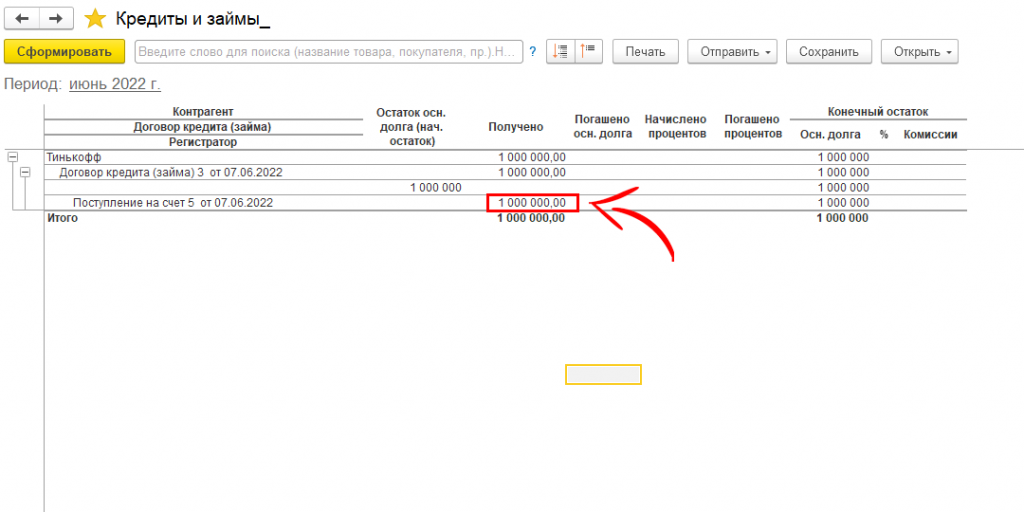This screenshot has height=512, width=1024.
Task: Select the Тинькофф counterparty cell
Action: pyautogui.click(x=74, y=157)
